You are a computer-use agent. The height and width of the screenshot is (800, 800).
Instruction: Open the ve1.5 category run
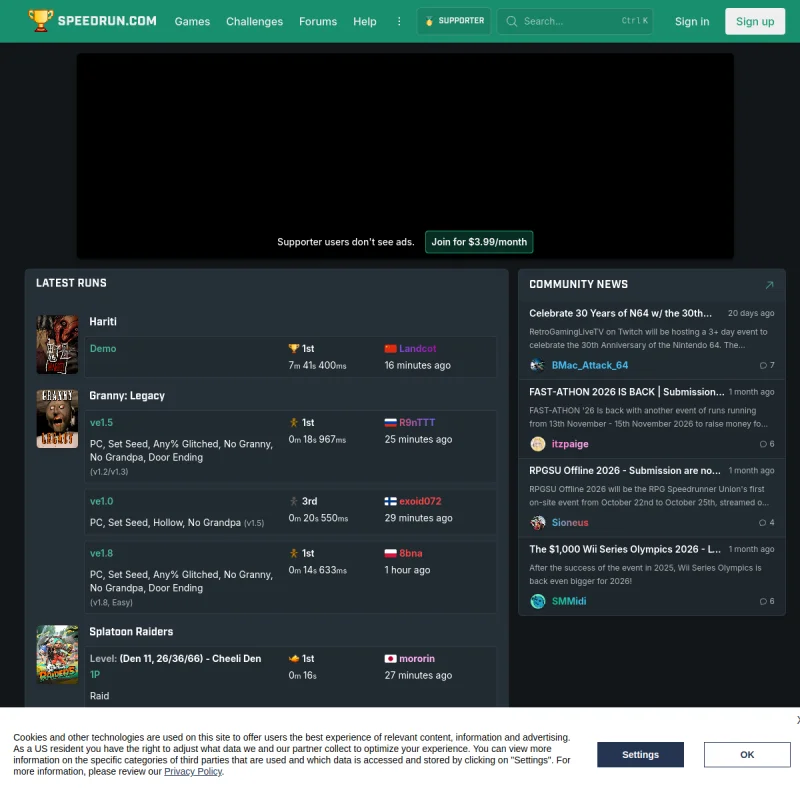coord(101,422)
